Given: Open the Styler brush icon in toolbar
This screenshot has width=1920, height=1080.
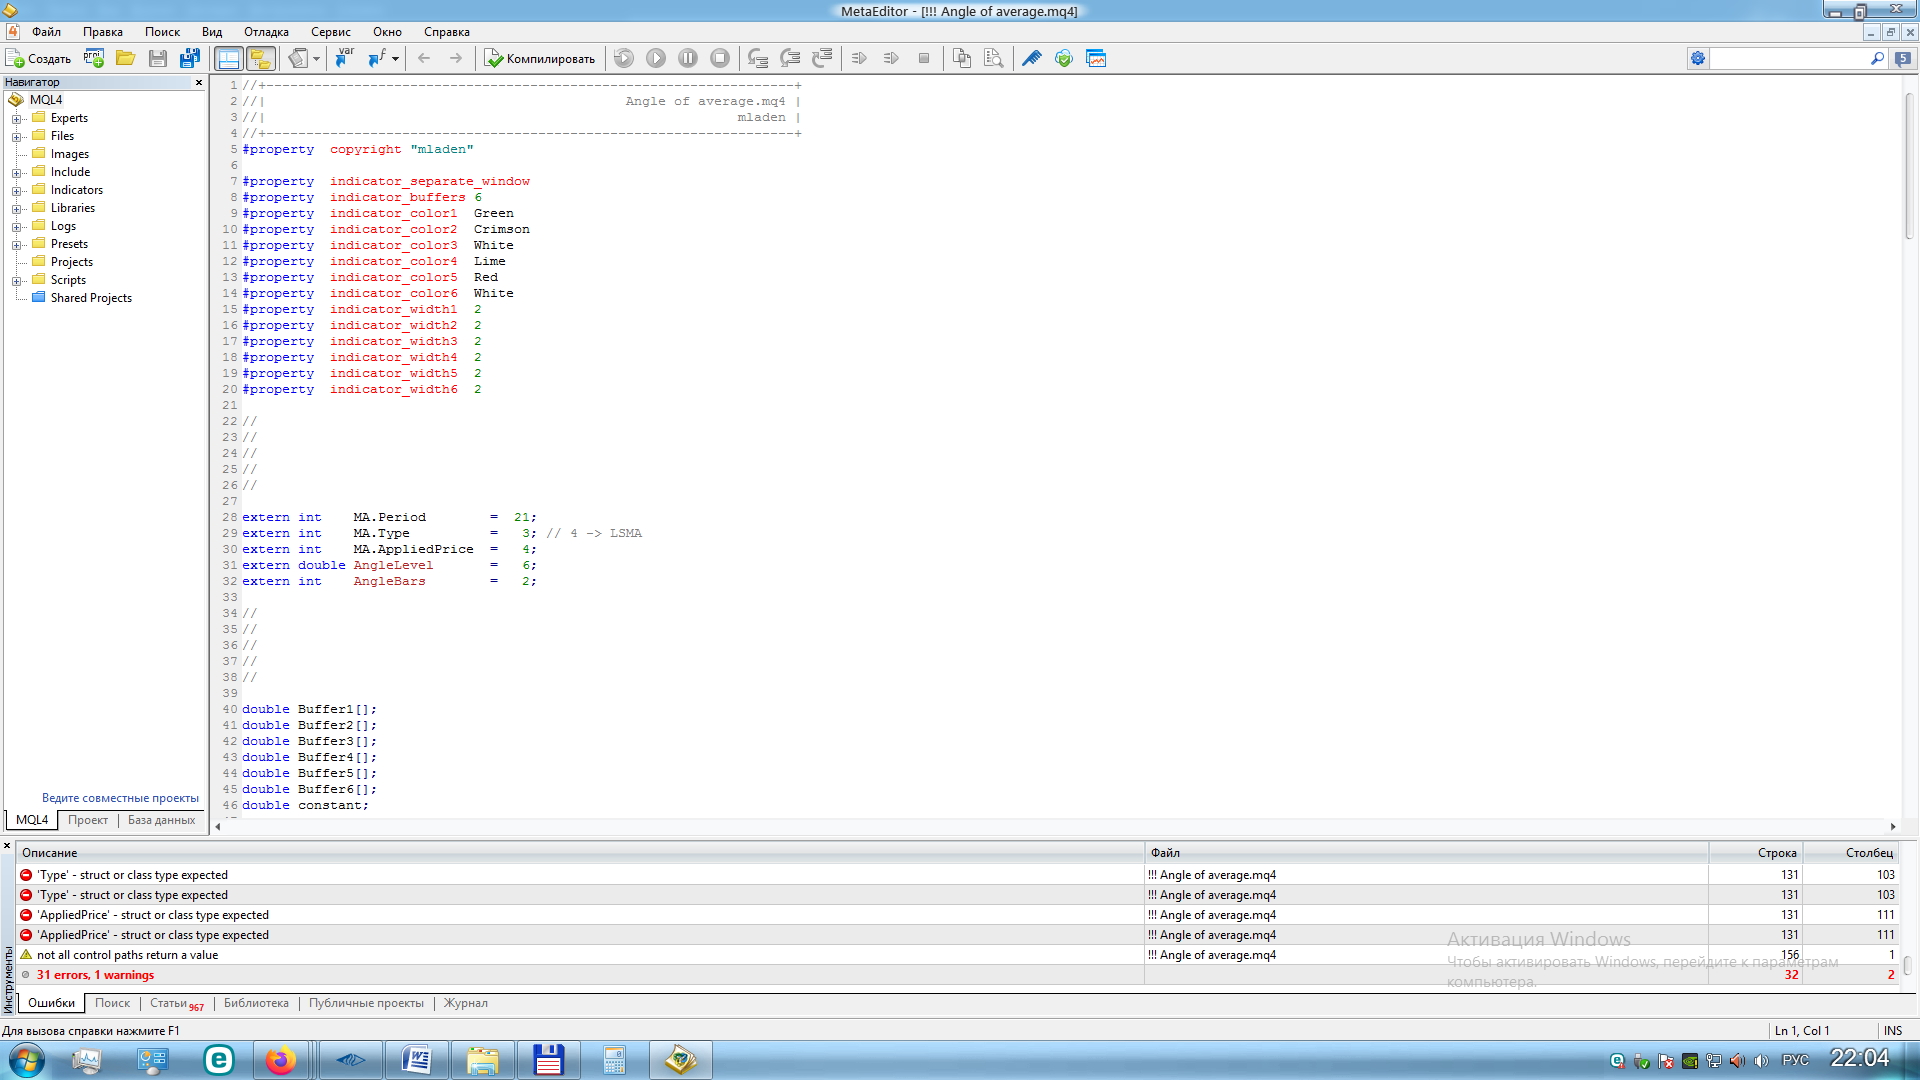Looking at the screenshot, I should coord(1032,59).
